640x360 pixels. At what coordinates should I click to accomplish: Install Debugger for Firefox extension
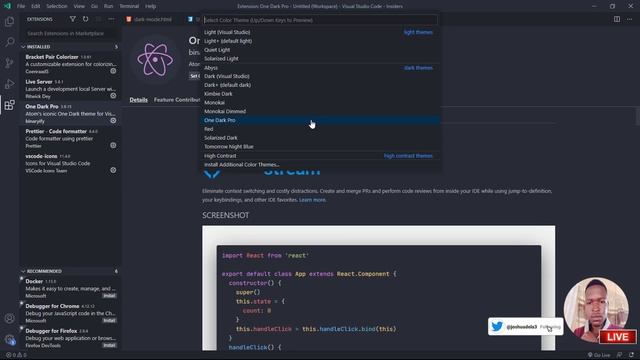[109, 345]
